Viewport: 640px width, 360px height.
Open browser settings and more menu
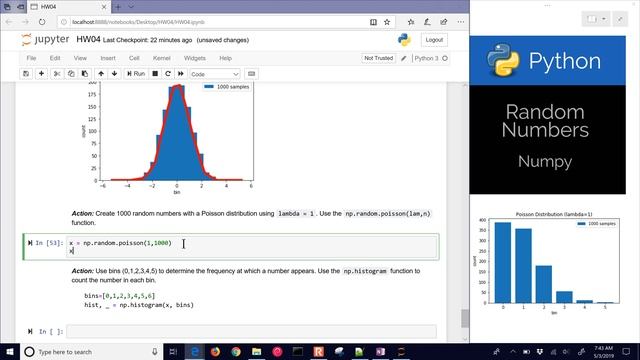pos(460,22)
